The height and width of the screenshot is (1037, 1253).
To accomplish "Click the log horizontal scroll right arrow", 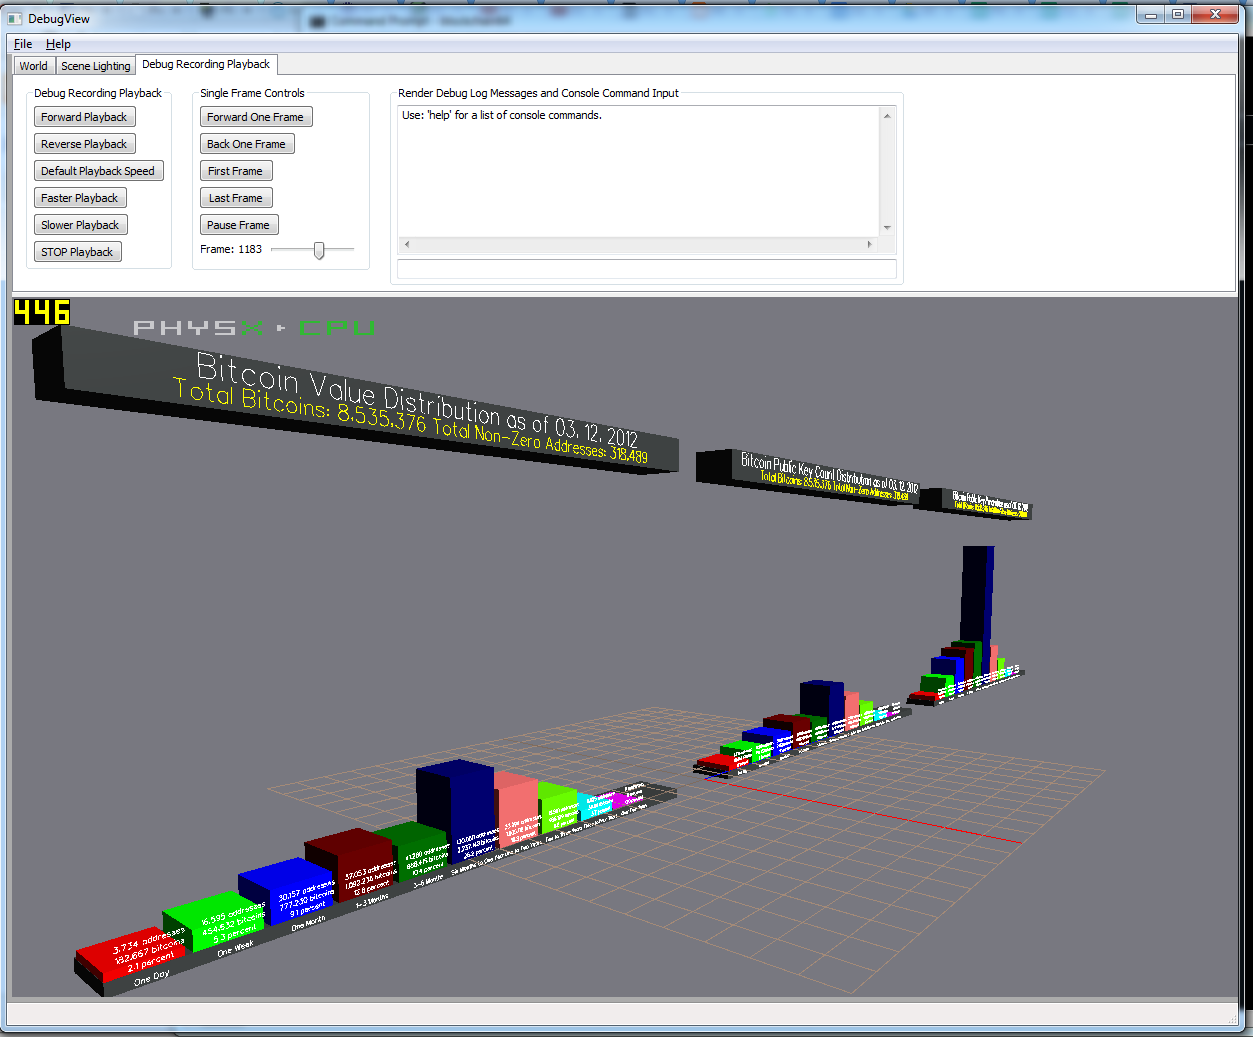I will click(x=869, y=244).
